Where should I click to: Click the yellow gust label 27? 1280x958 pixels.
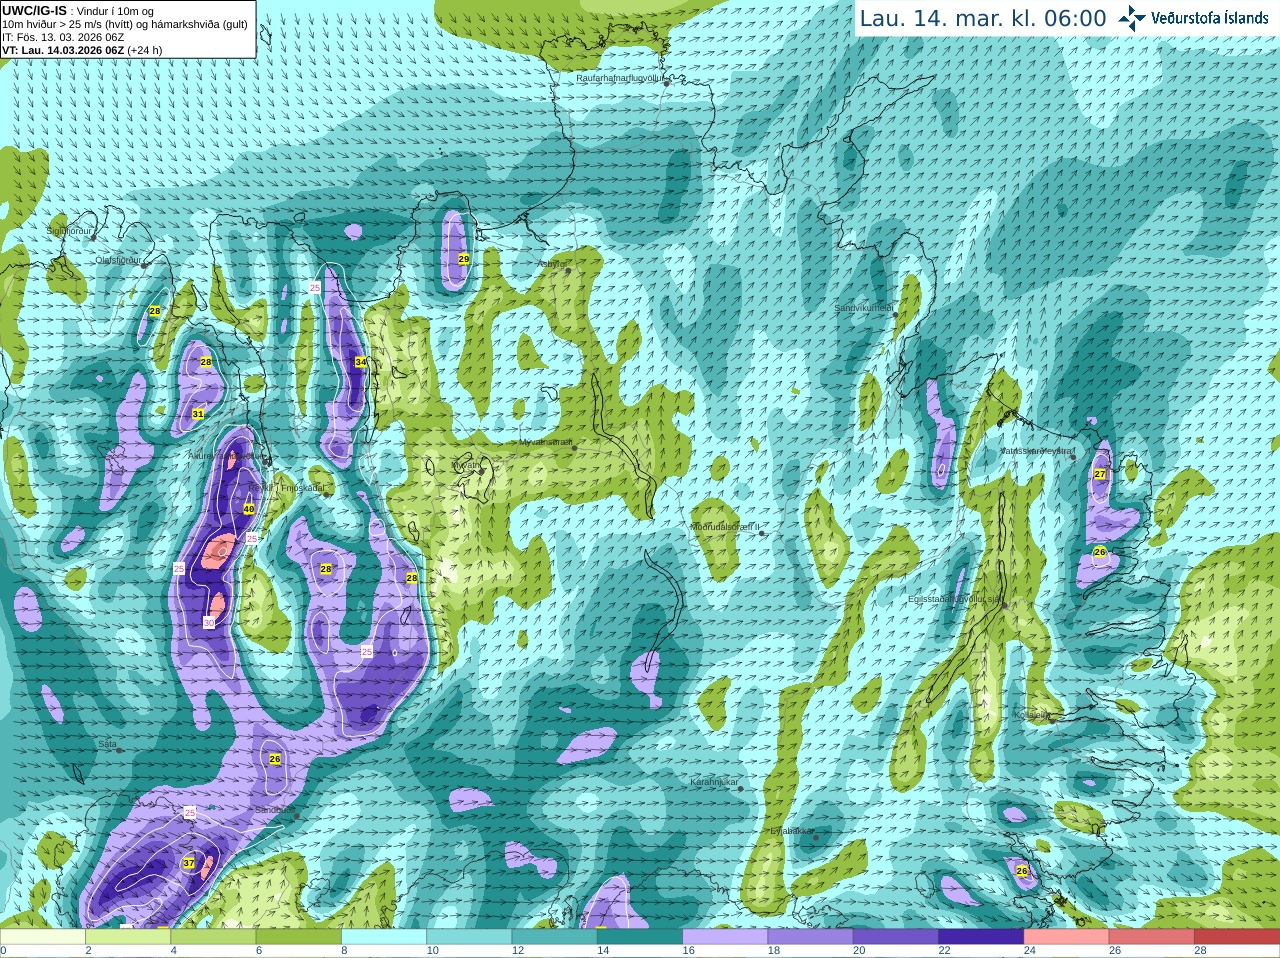point(1100,474)
